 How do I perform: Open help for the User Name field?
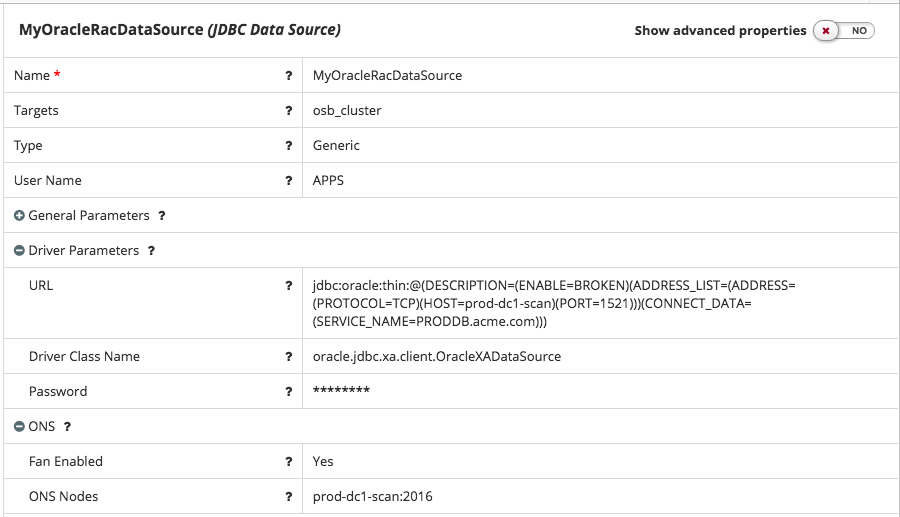(289, 181)
